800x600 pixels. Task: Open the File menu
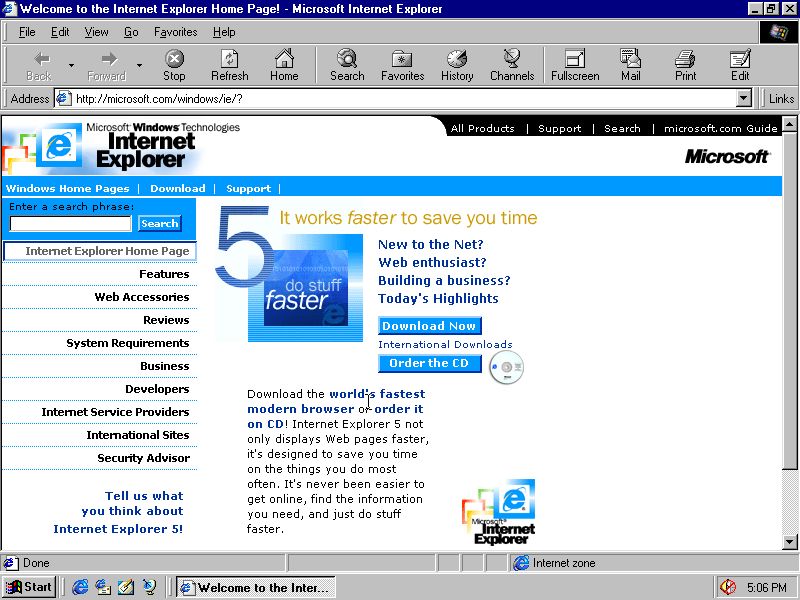(27, 32)
